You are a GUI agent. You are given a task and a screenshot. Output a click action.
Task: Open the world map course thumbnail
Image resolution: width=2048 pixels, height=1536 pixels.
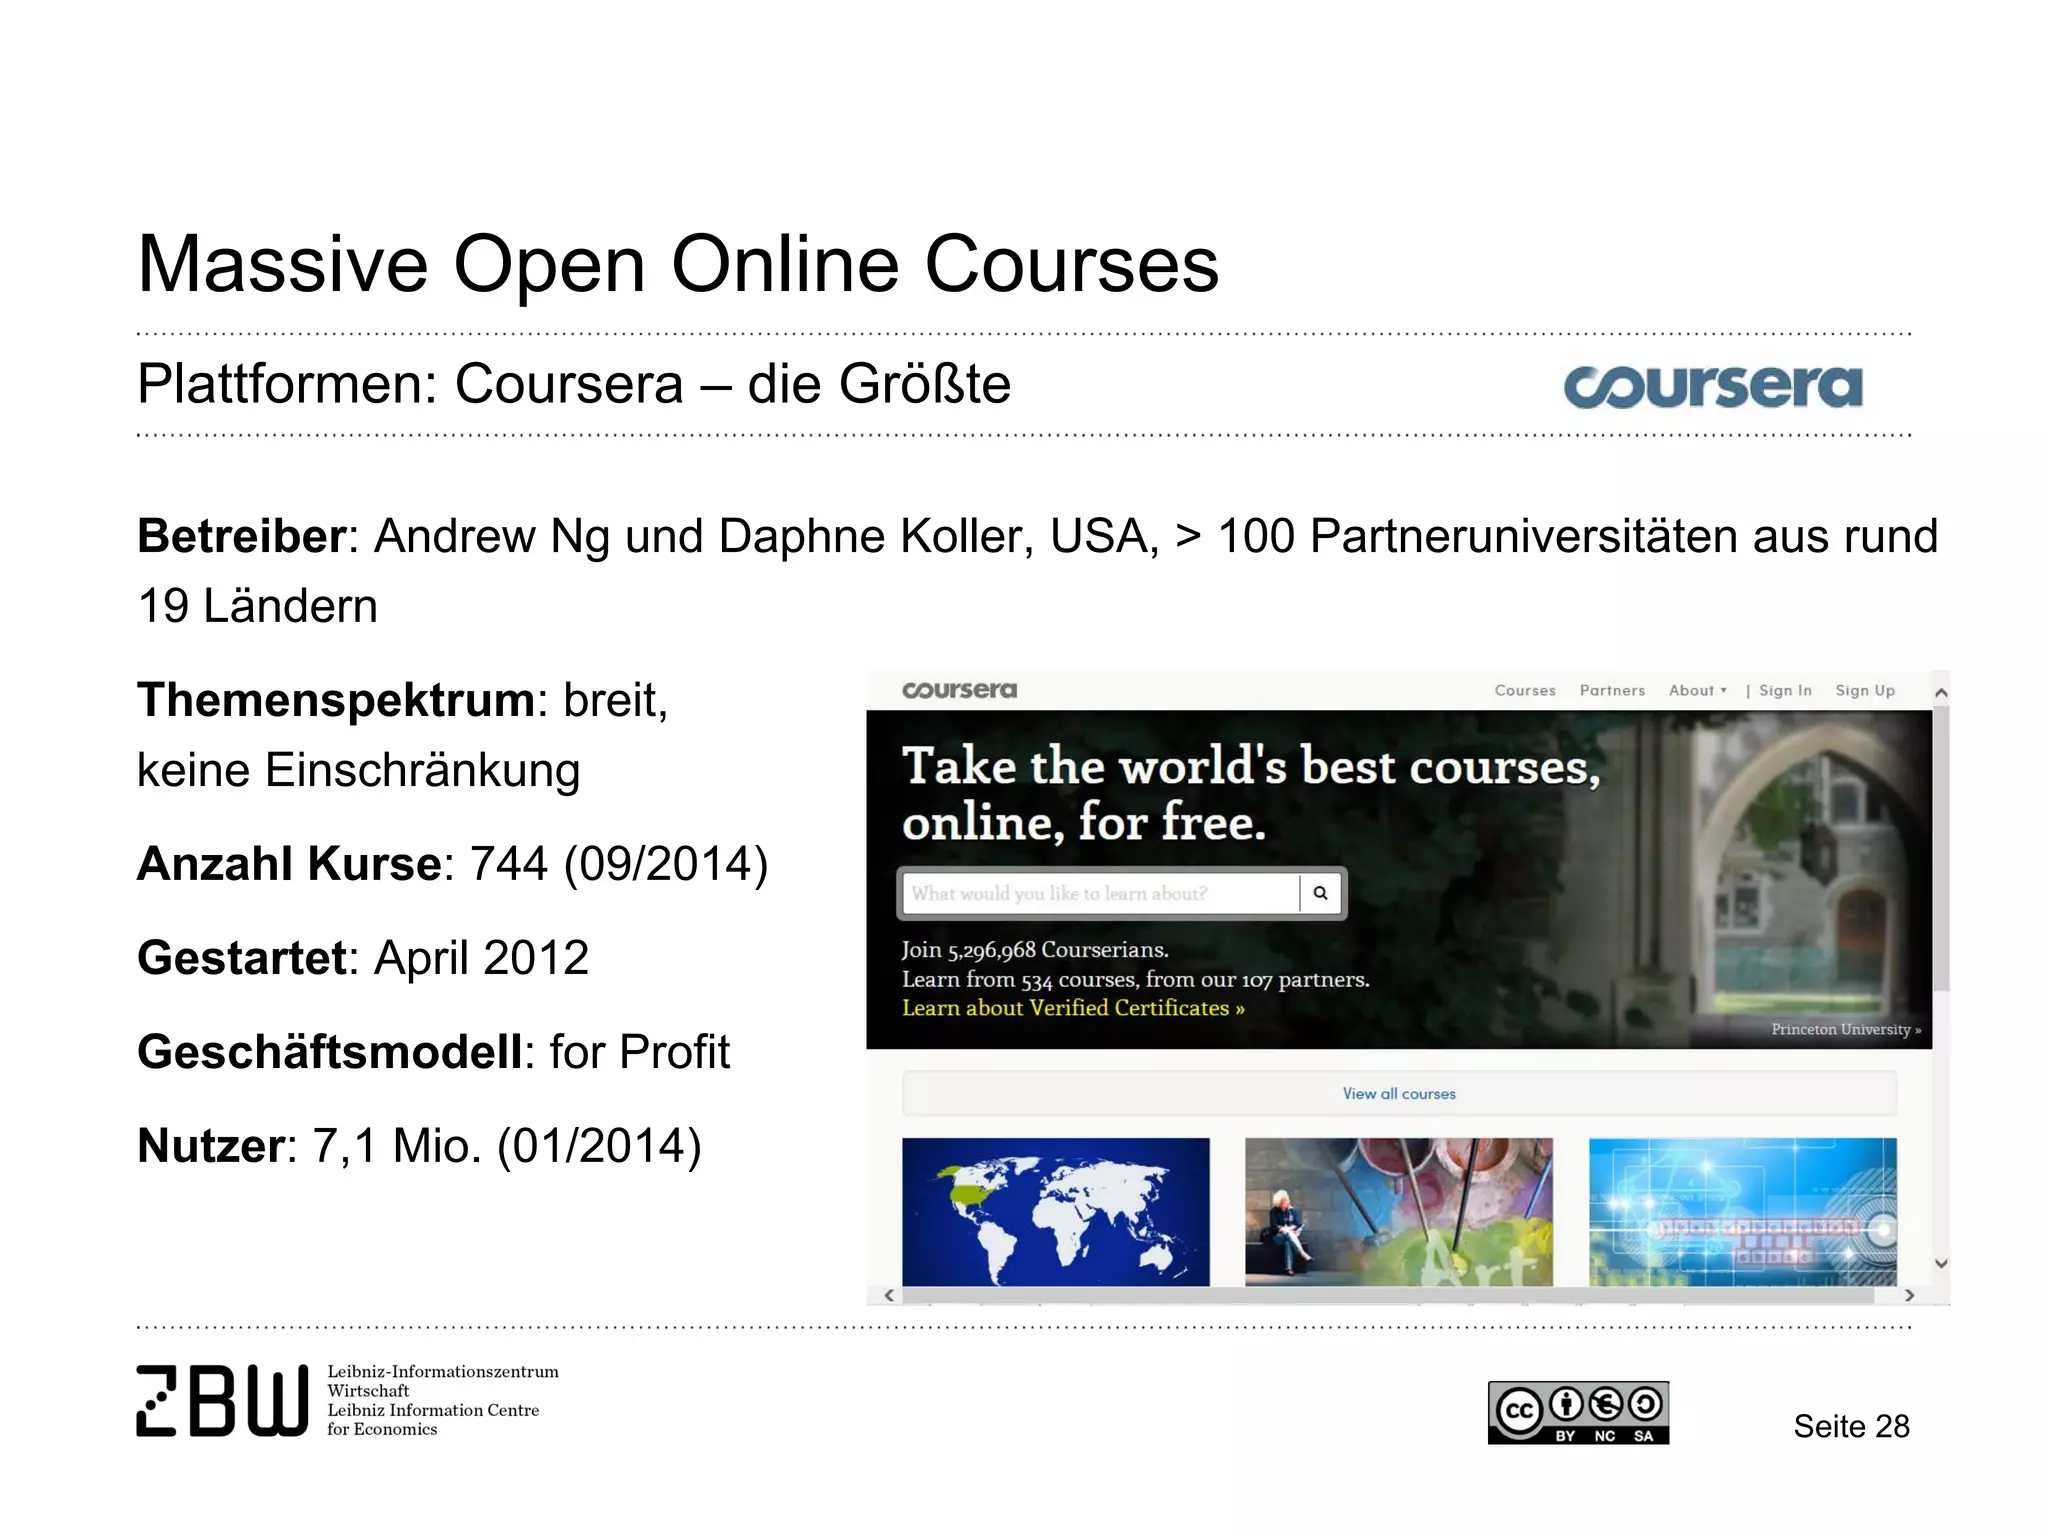pos(1055,1211)
